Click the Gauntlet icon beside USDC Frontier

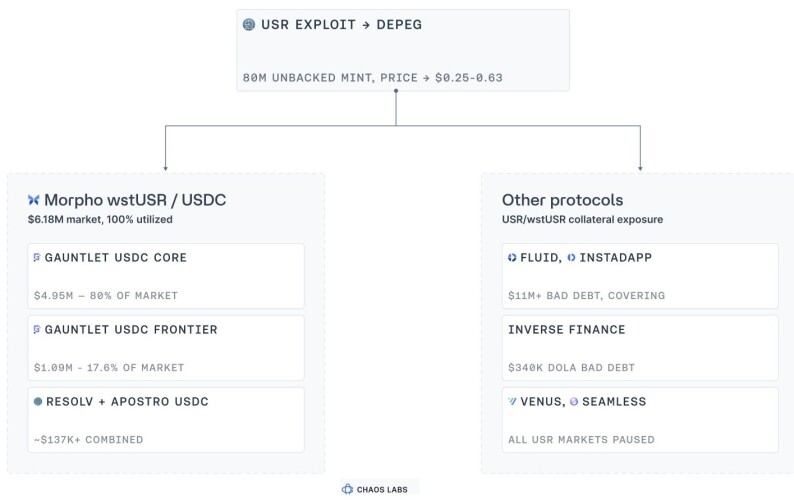36,329
